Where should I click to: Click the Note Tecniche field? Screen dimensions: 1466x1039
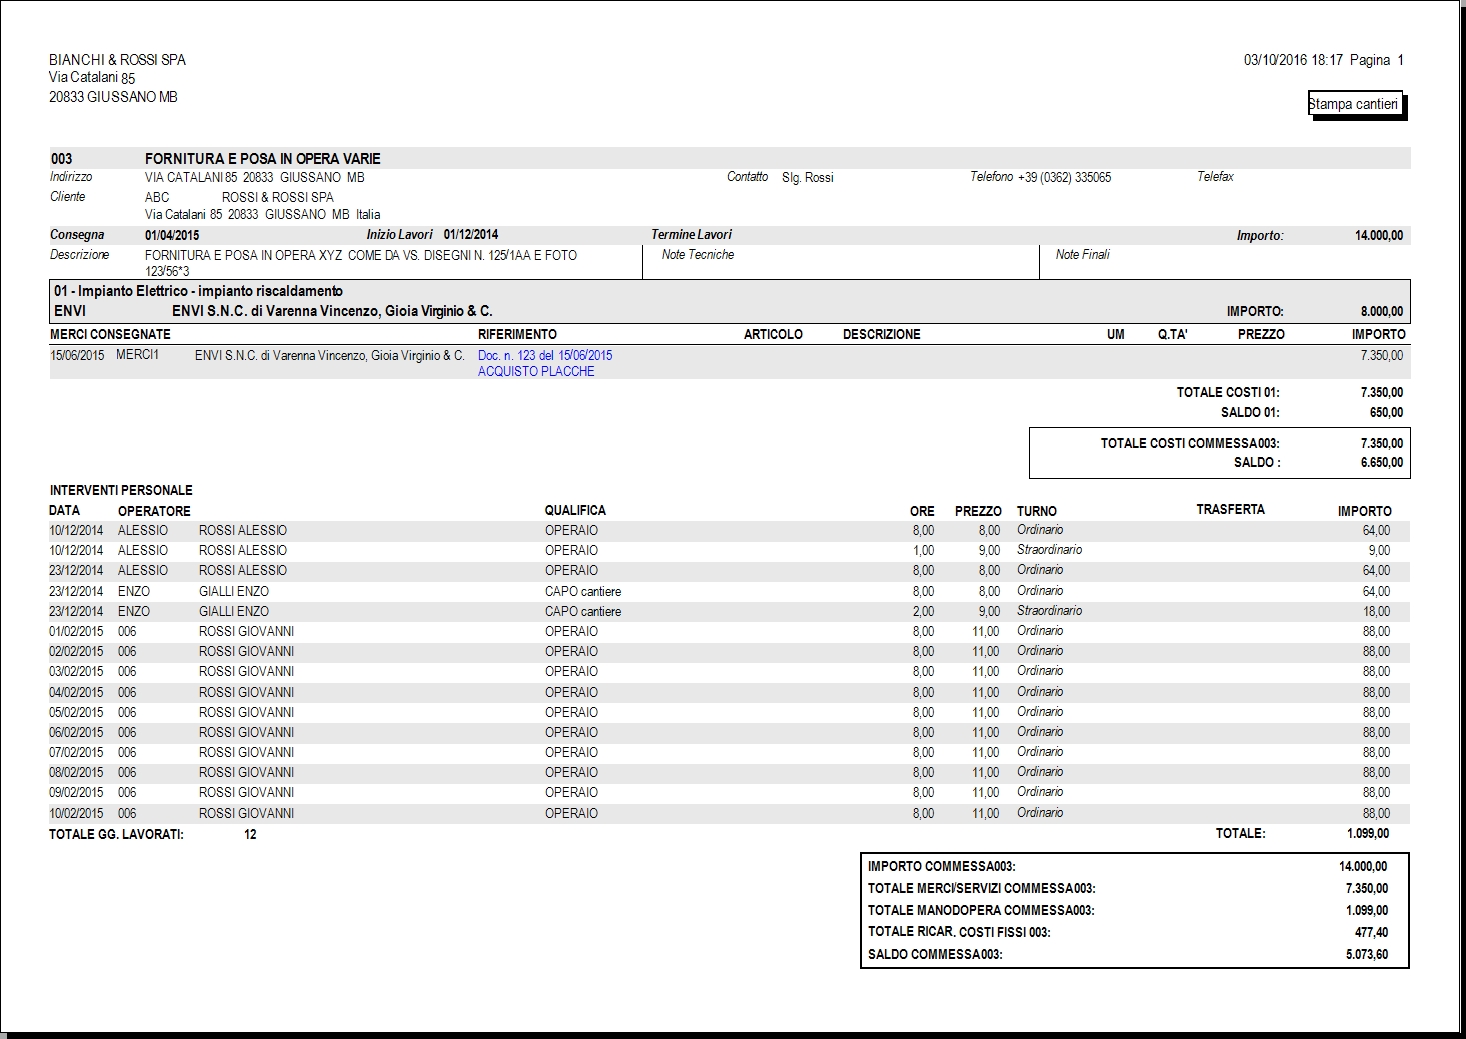coord(841,263)
